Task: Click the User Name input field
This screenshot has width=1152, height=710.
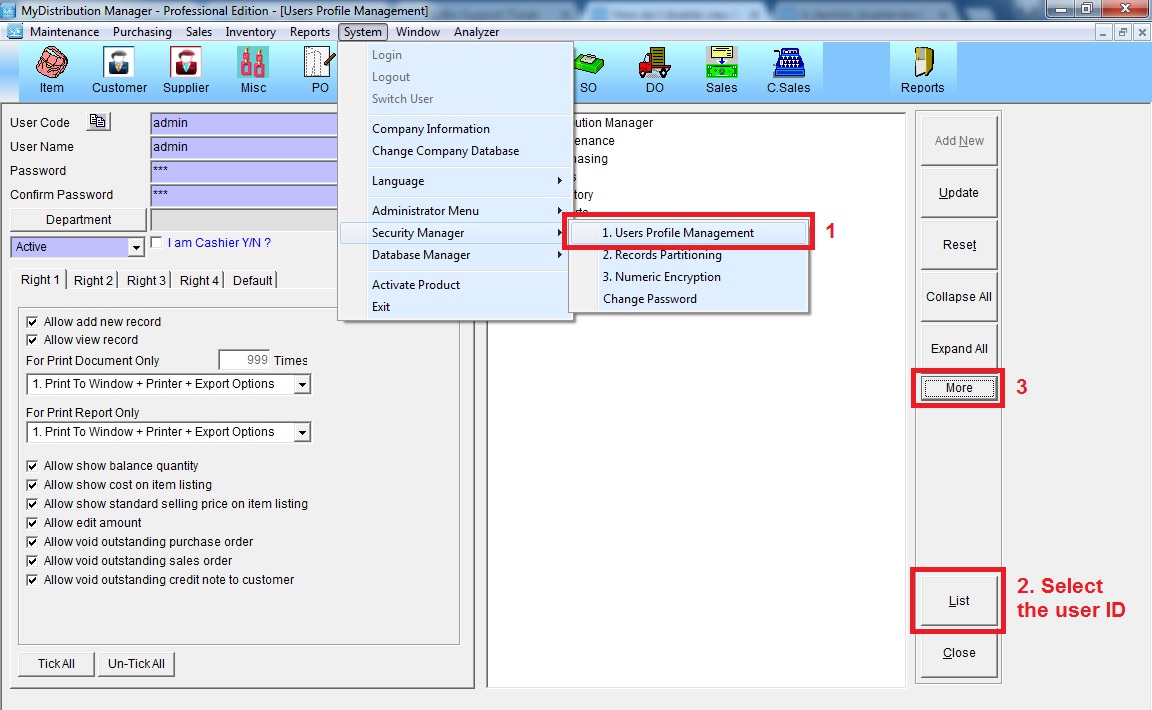Action: 245,147
